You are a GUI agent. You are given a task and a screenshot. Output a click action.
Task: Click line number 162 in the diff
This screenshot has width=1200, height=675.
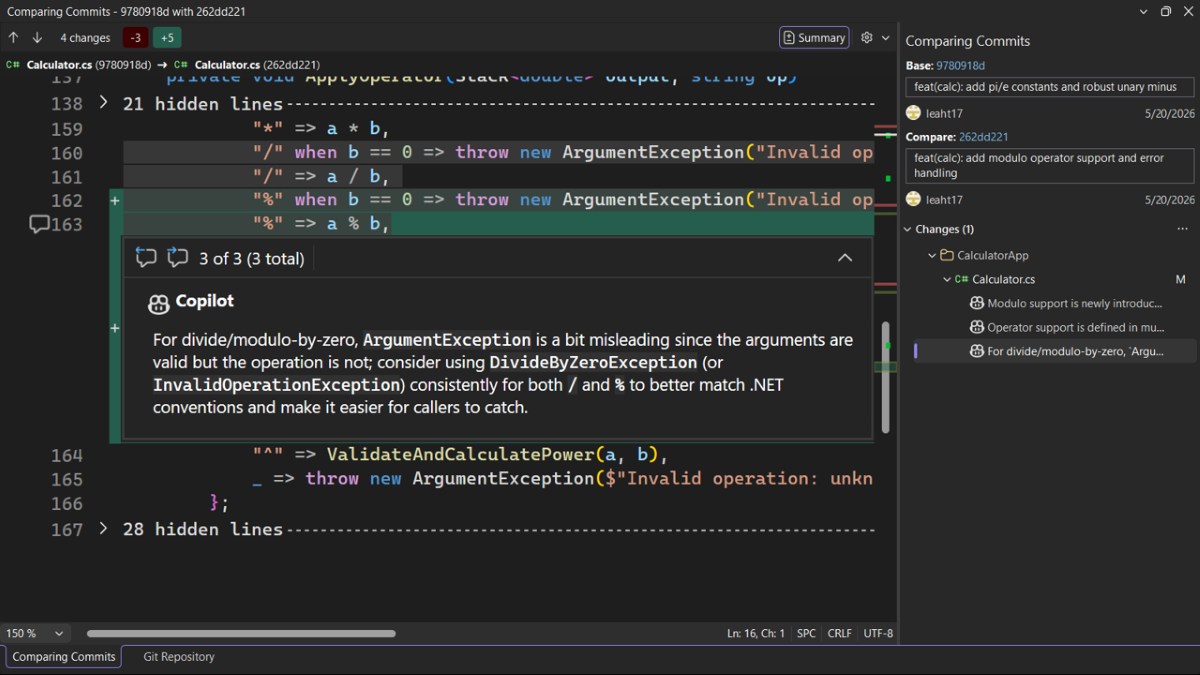tap(67, 200)
